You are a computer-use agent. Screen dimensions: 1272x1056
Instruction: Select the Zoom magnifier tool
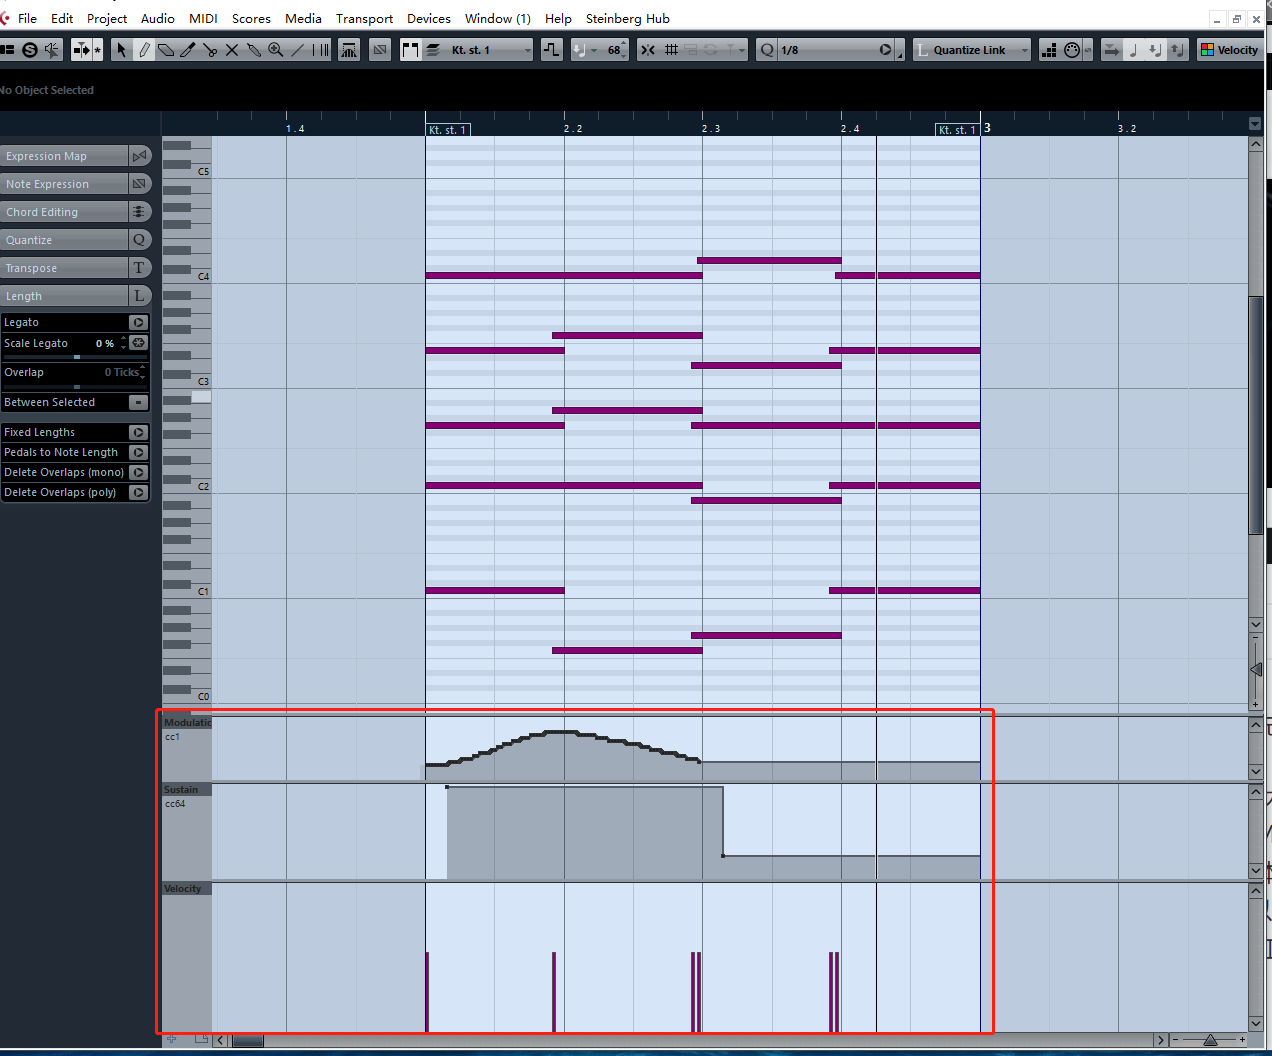276,49
